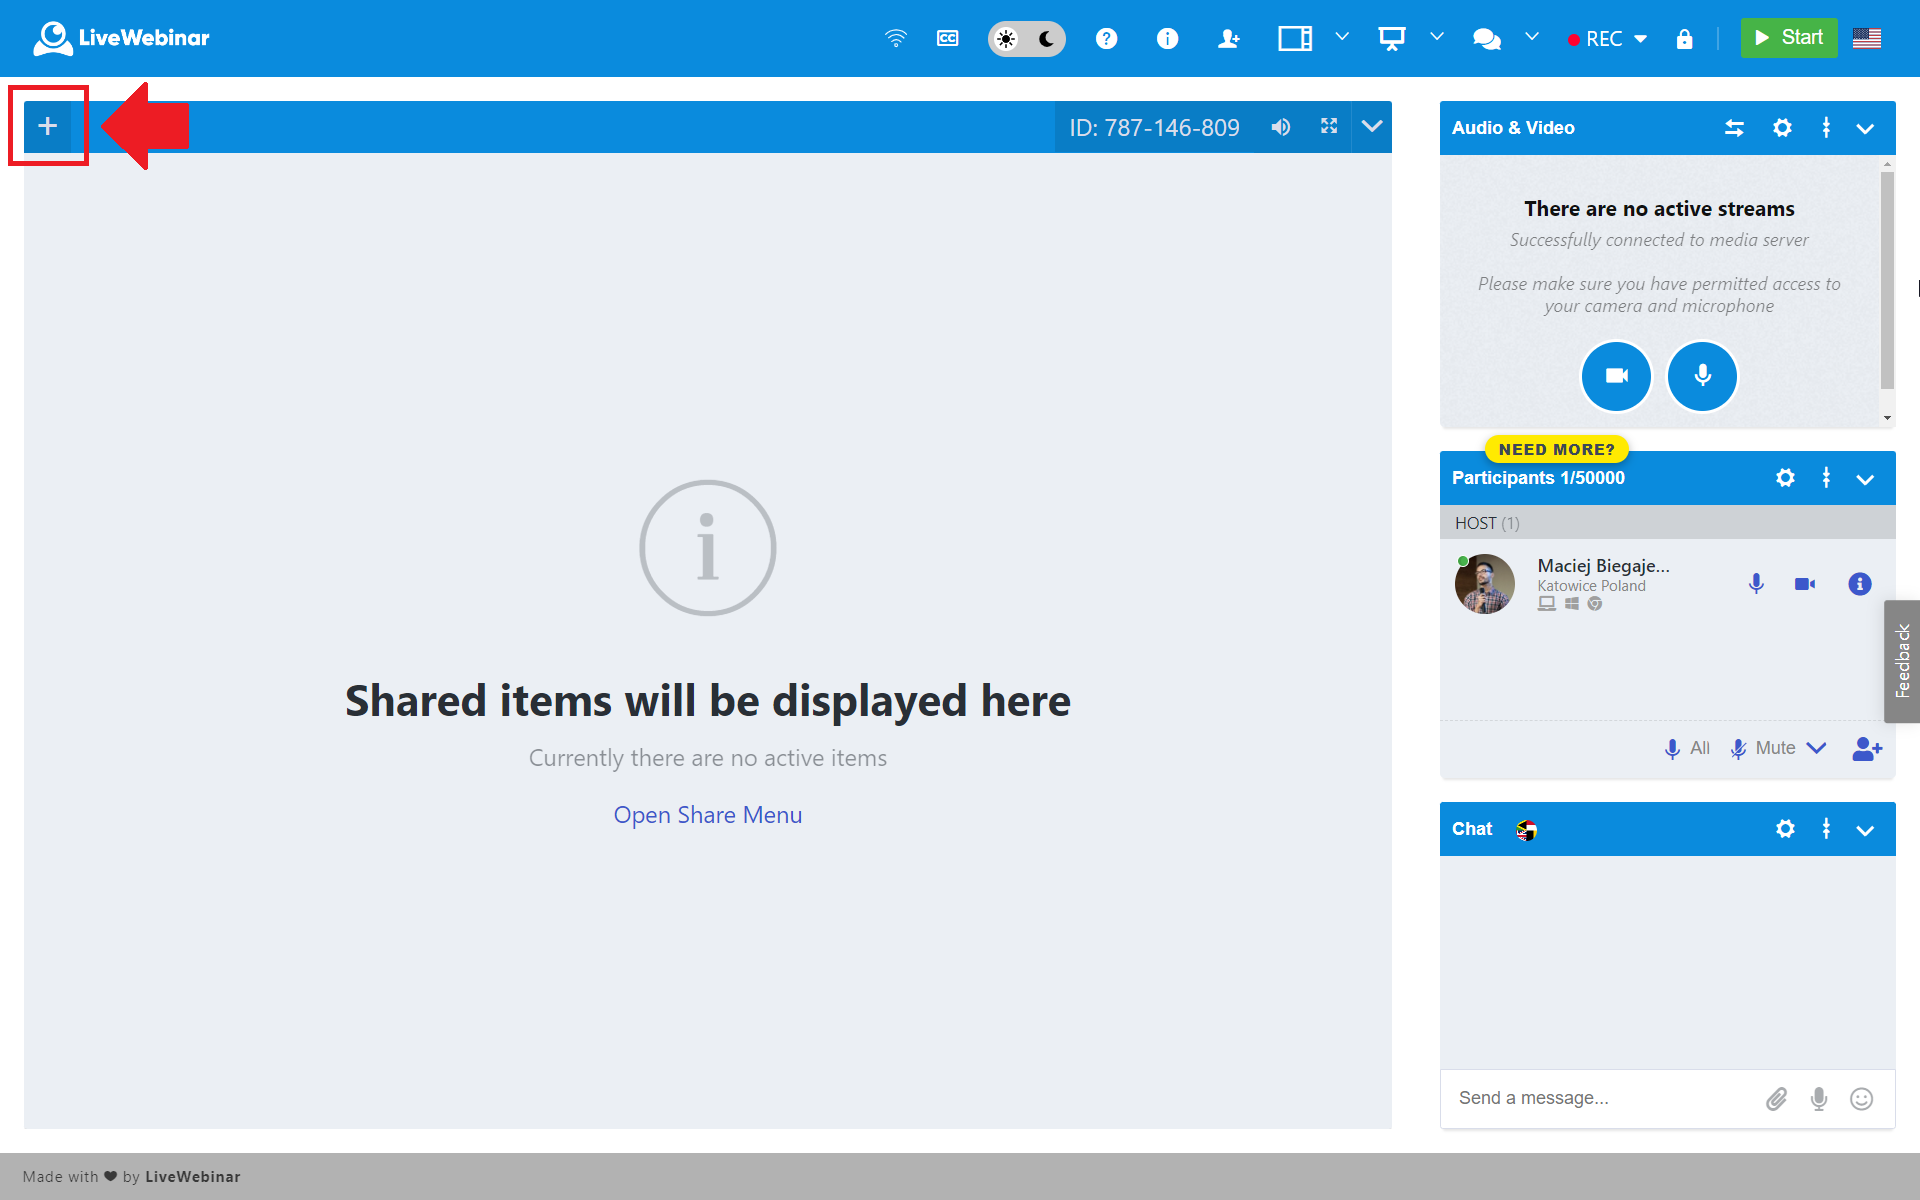1920x1200 pixels.
Task: Open the REC recording dropdown
Action: coord(1640,39)
